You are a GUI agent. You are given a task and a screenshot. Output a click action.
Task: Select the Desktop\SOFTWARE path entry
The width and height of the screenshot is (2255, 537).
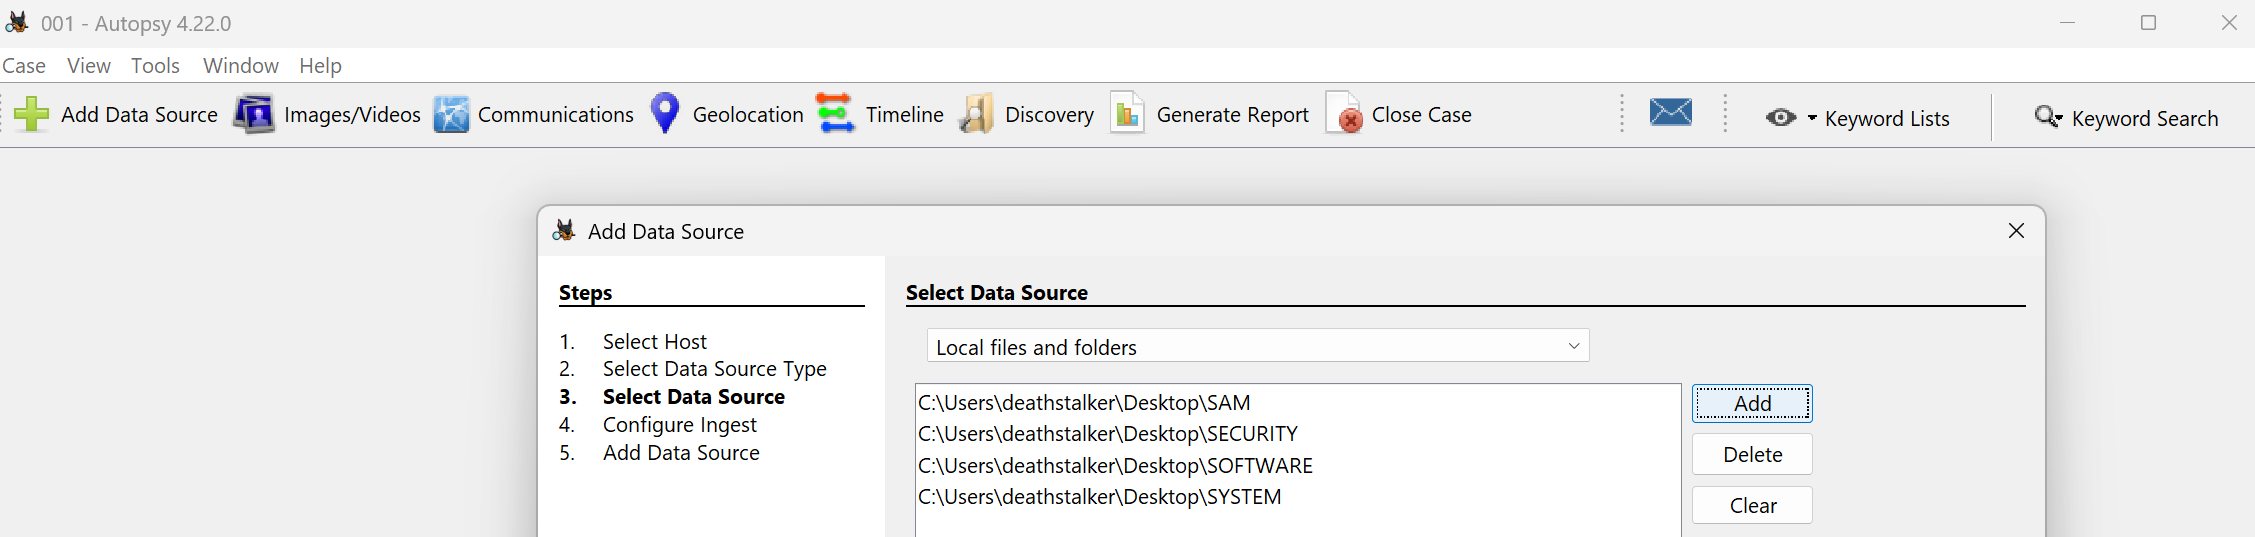click(1115, 465)
